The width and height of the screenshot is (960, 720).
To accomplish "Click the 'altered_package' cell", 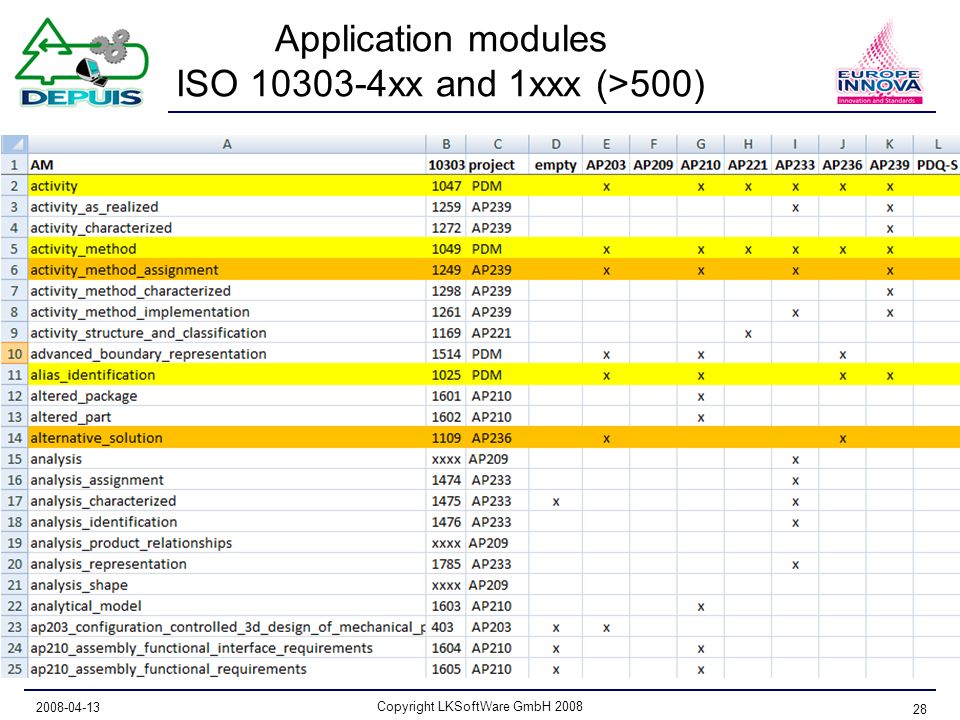I will (227, 396).
